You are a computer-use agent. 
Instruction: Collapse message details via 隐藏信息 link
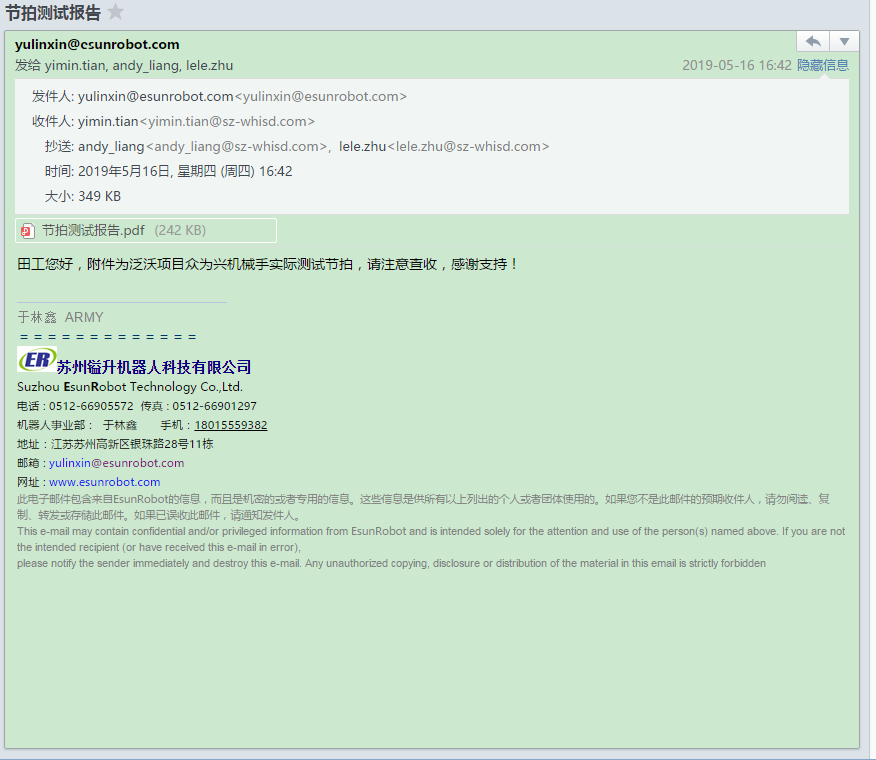(x=822, y=64)
